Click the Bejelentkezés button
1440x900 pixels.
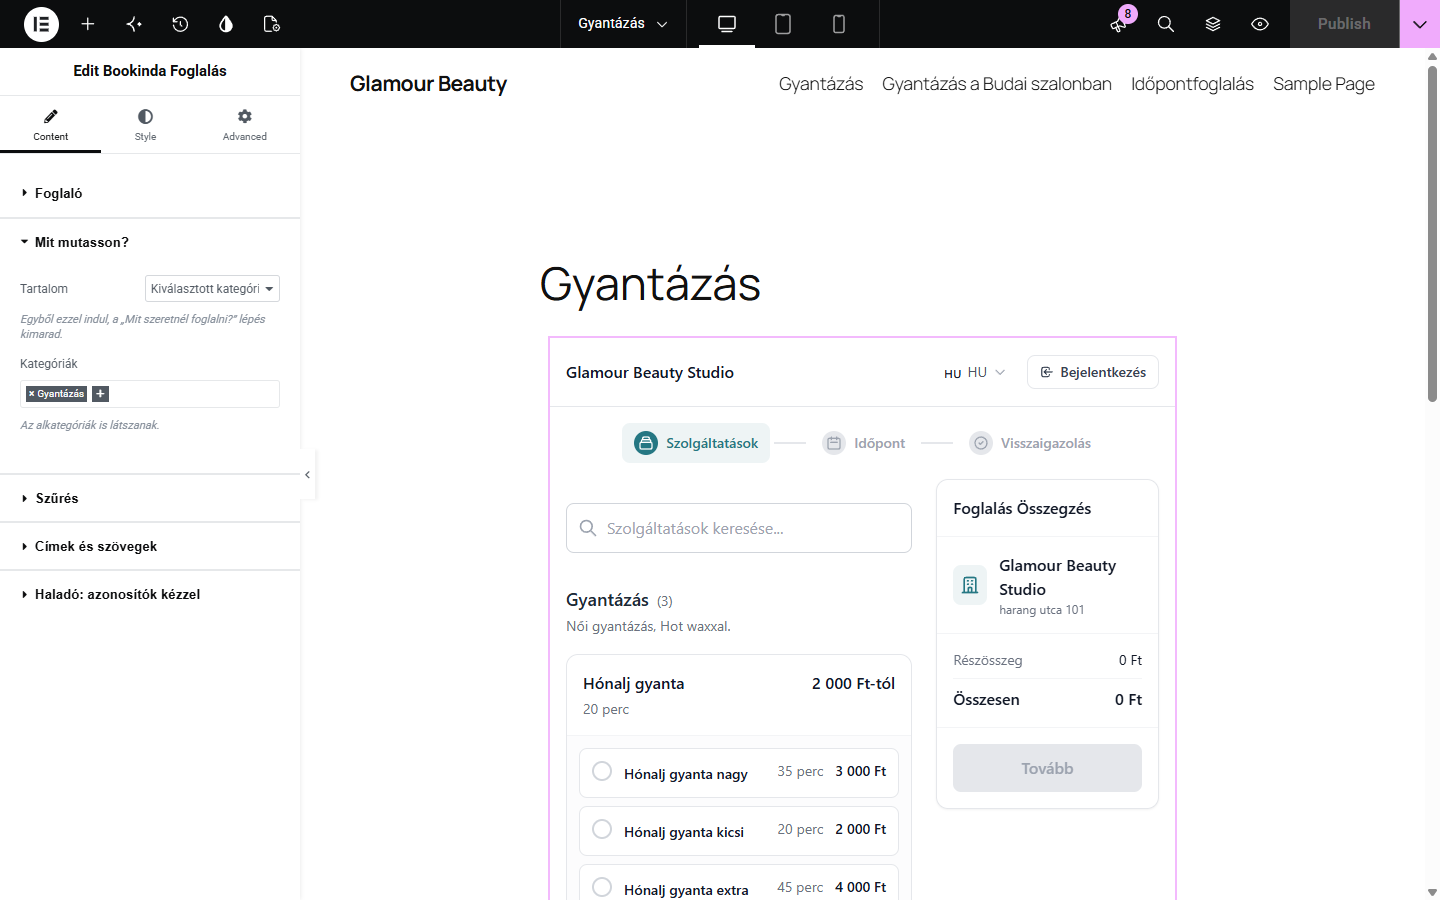tap(1093, 372)
